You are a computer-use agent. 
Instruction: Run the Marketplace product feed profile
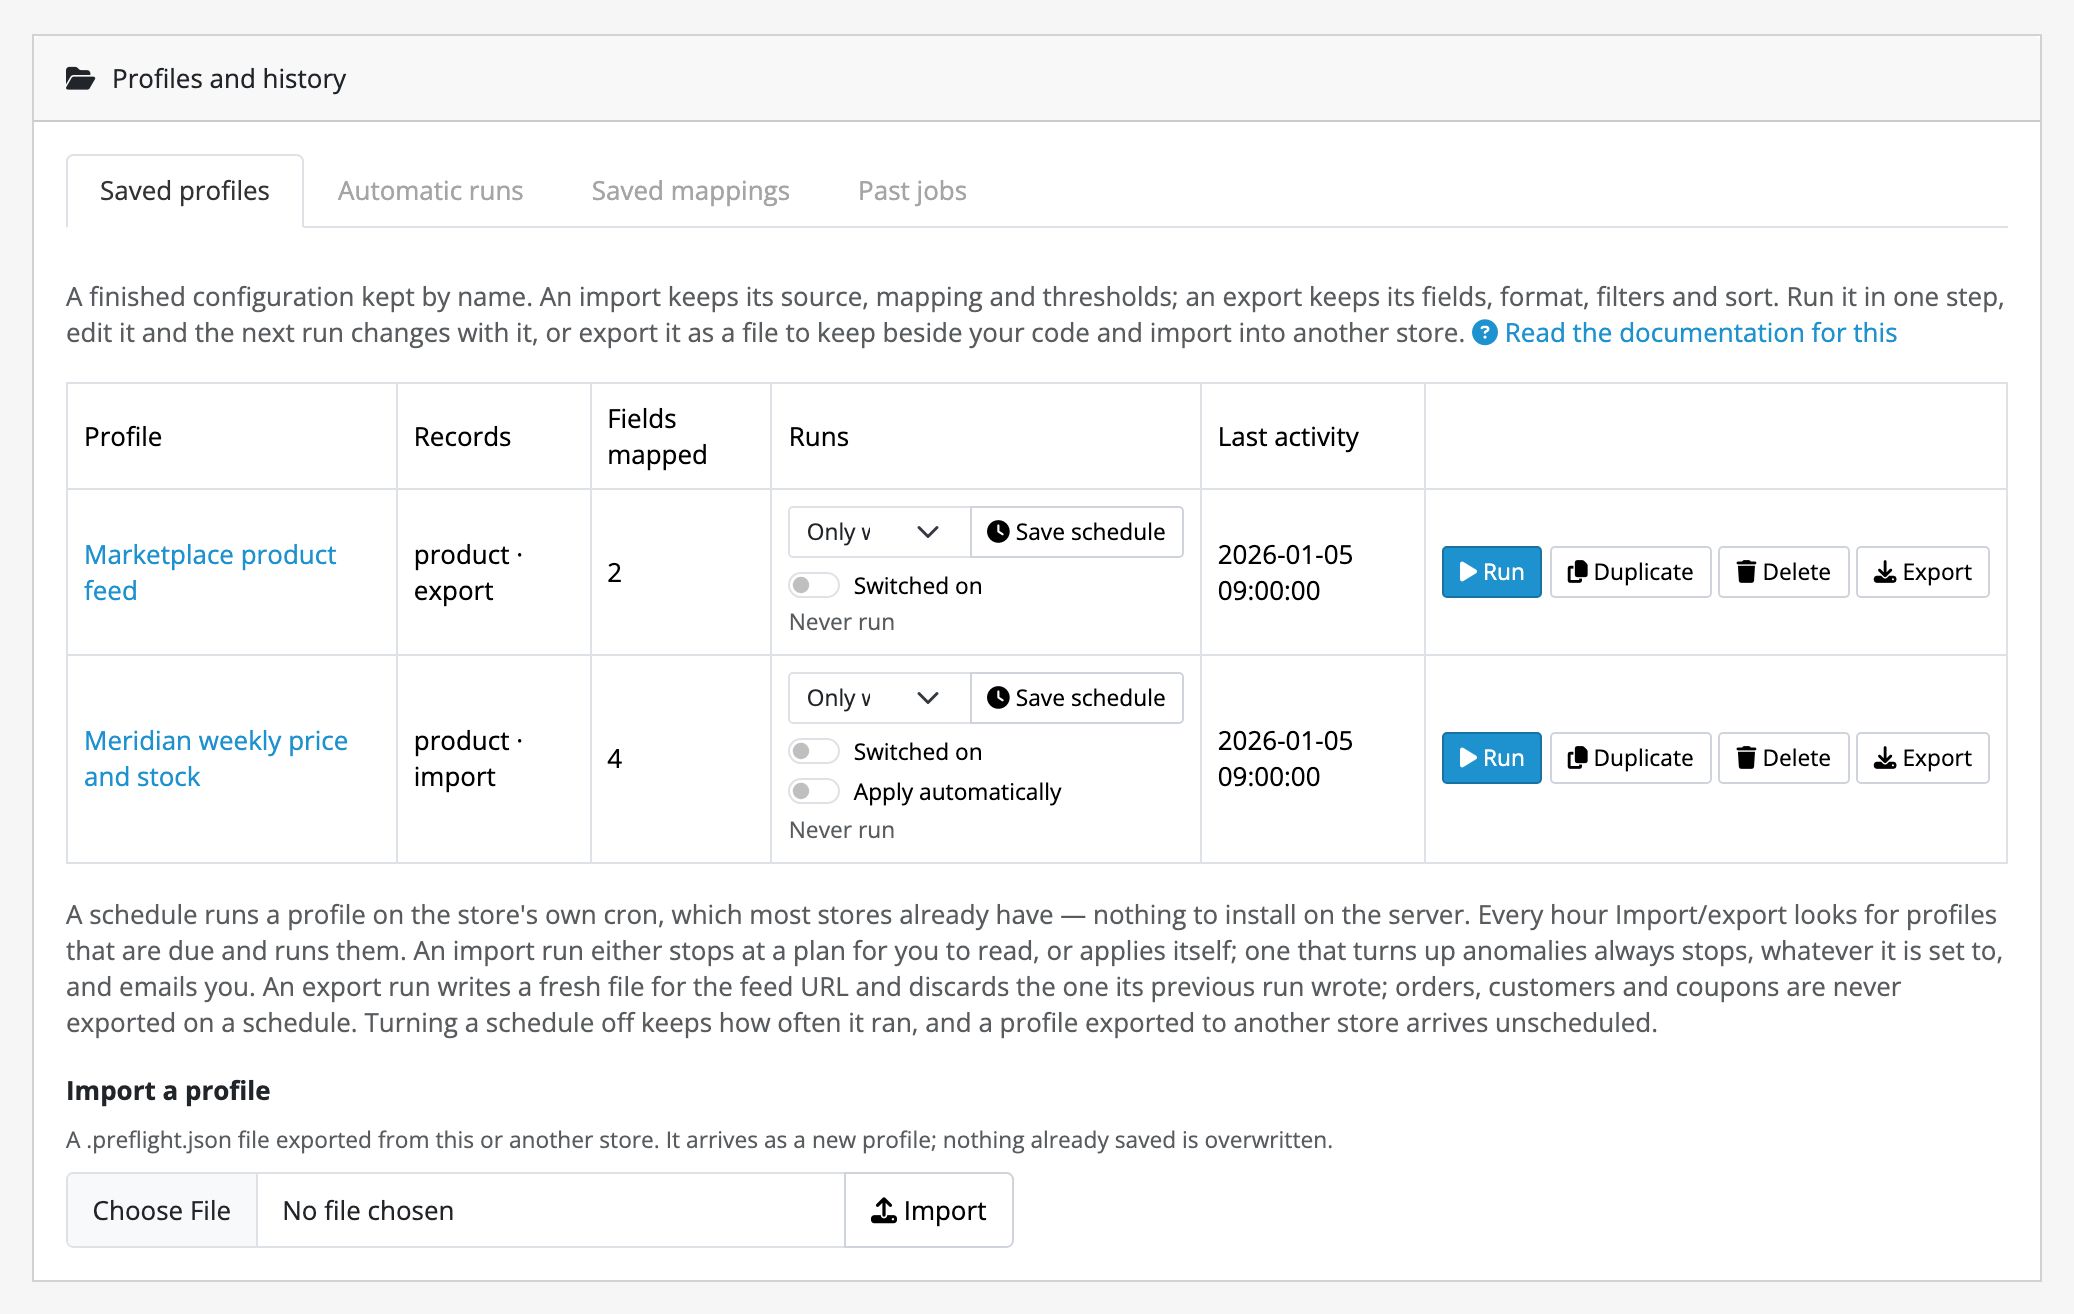click(x=1491, y=572)
